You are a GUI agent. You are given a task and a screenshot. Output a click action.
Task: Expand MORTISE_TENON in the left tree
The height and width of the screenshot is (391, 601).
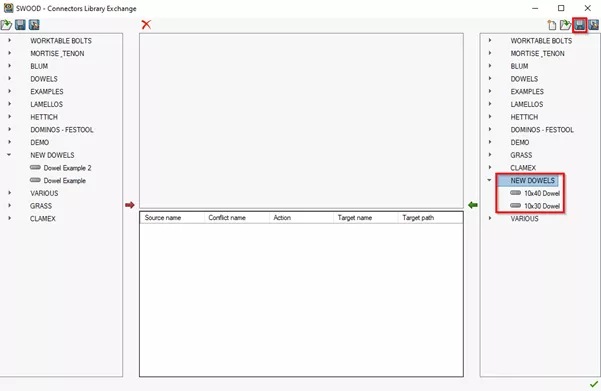click(x=10, y=53)
